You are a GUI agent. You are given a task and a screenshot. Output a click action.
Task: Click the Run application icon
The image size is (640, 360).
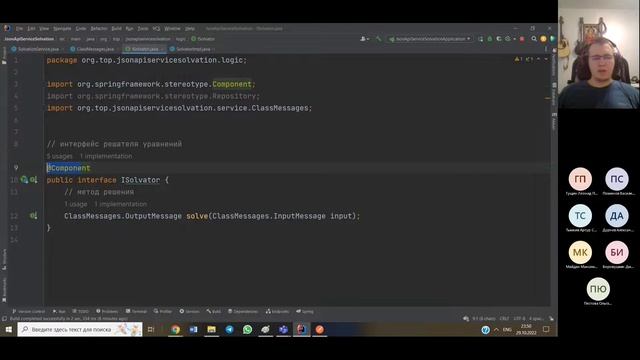coord(481,39)
